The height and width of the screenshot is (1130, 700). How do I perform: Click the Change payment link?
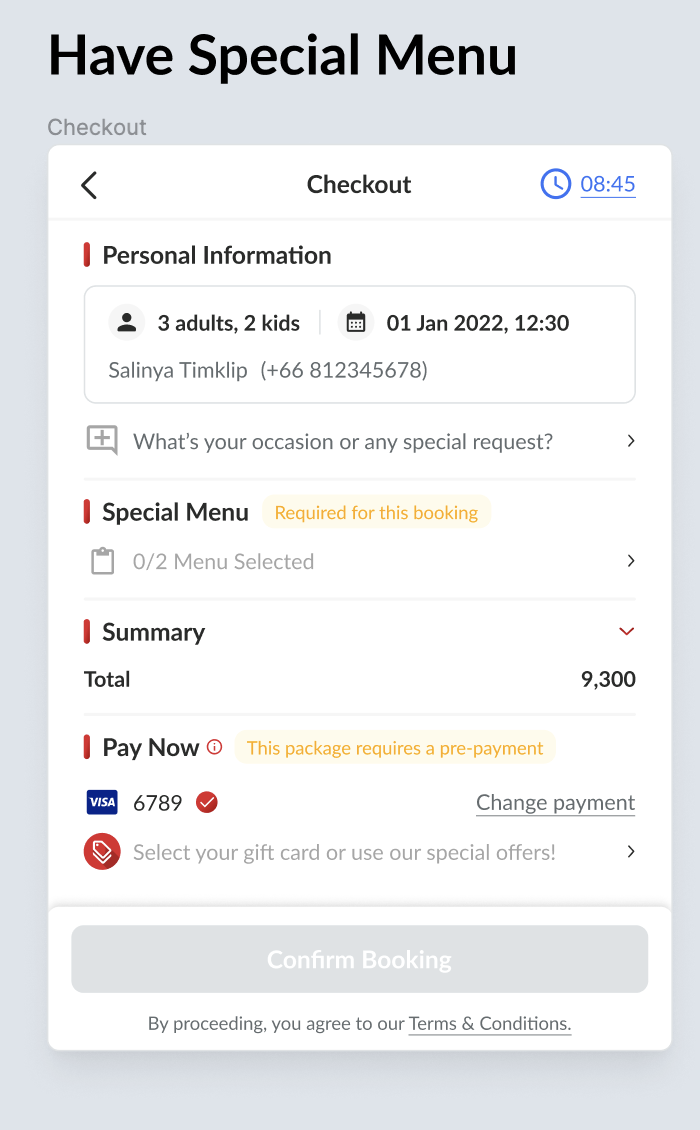coord(555,803)
